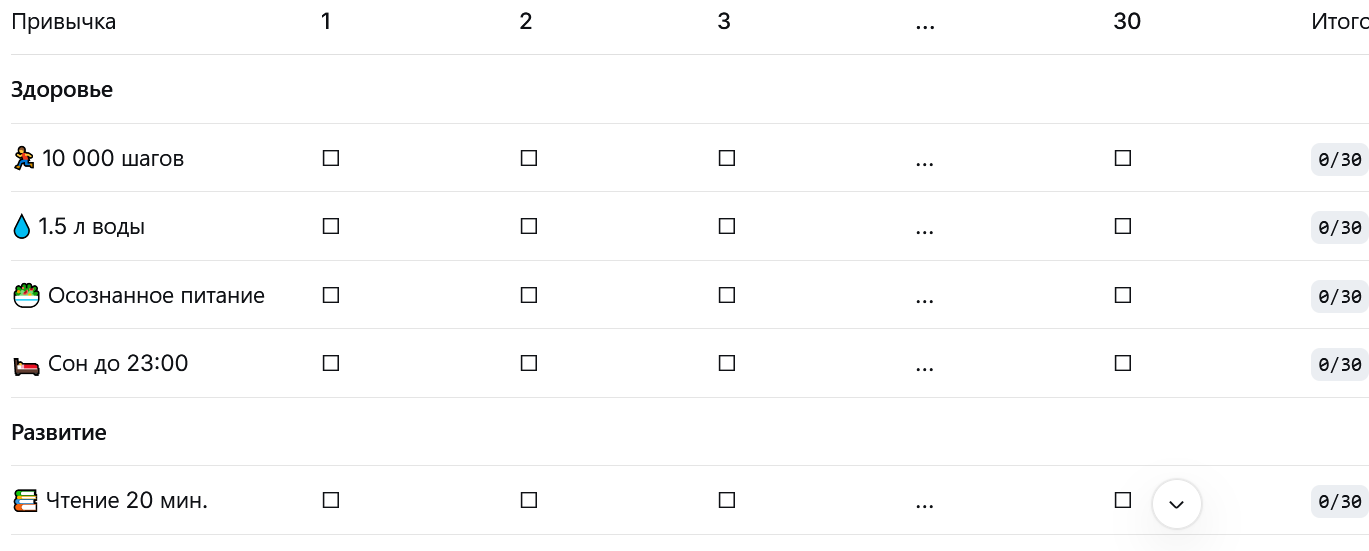Select the Развитие section heading
Image resolution: width=1369 pixels, height=551 pixels.
coord(59,432)
